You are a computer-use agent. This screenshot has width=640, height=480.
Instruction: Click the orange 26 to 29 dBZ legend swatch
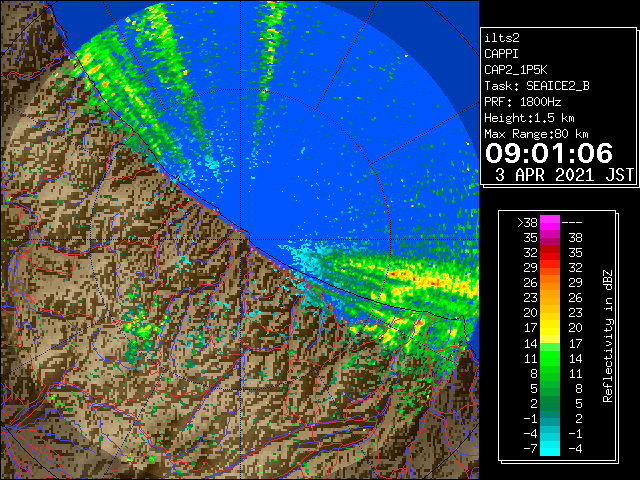(x=550, y=283)
